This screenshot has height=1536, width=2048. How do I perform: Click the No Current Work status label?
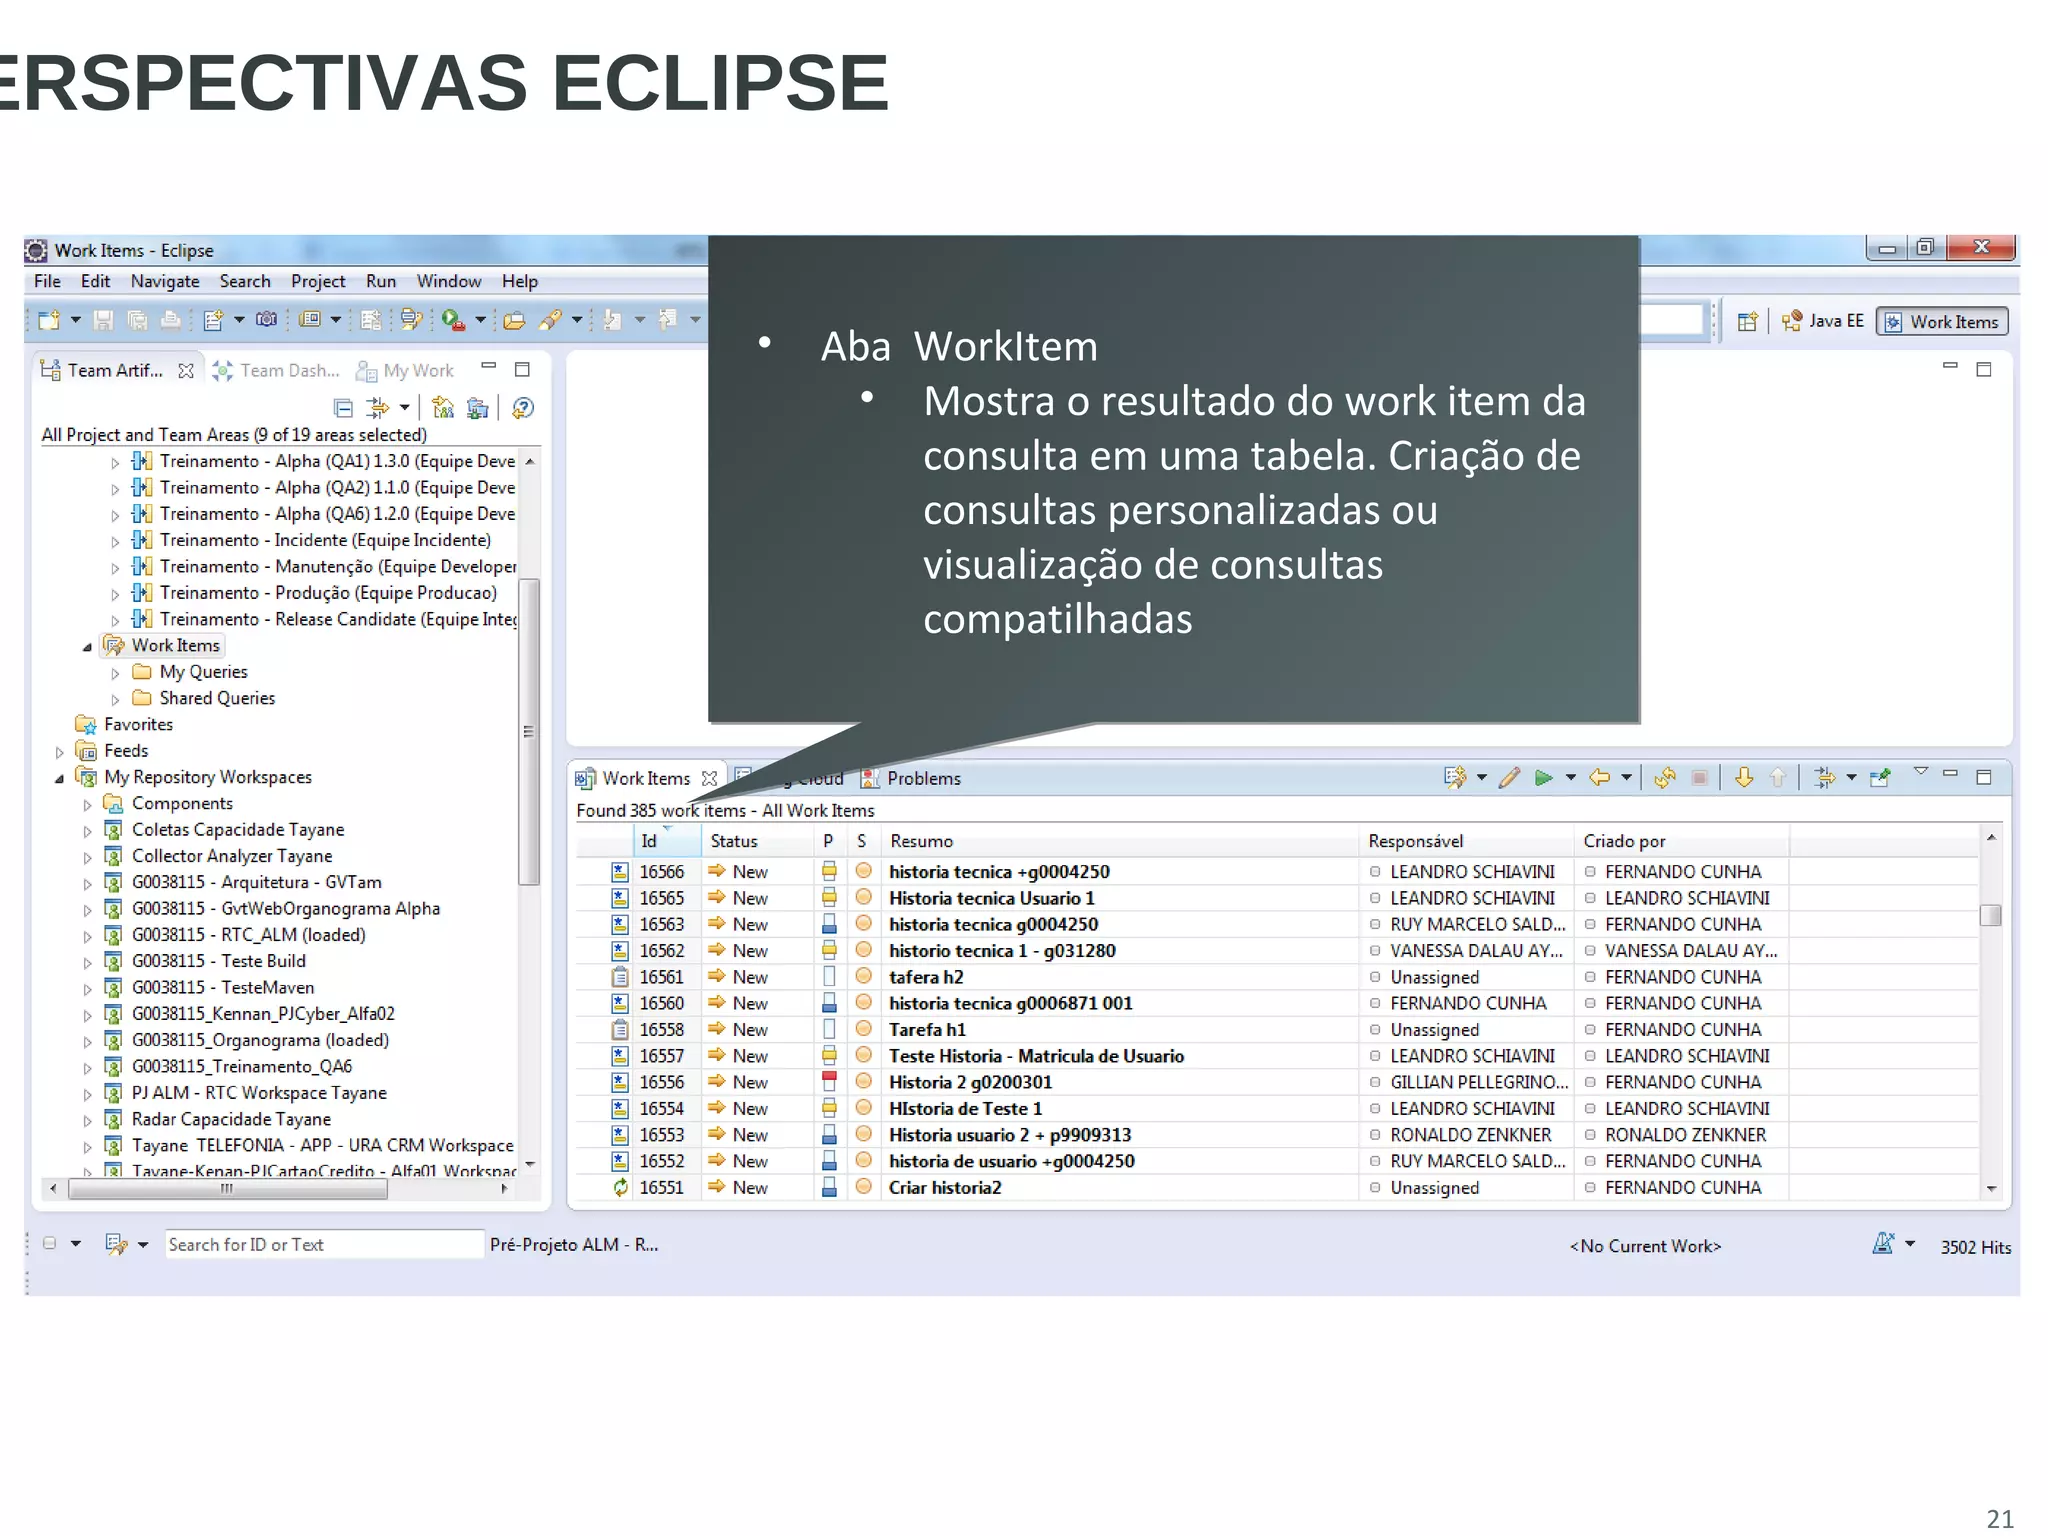(1645, 1247)
